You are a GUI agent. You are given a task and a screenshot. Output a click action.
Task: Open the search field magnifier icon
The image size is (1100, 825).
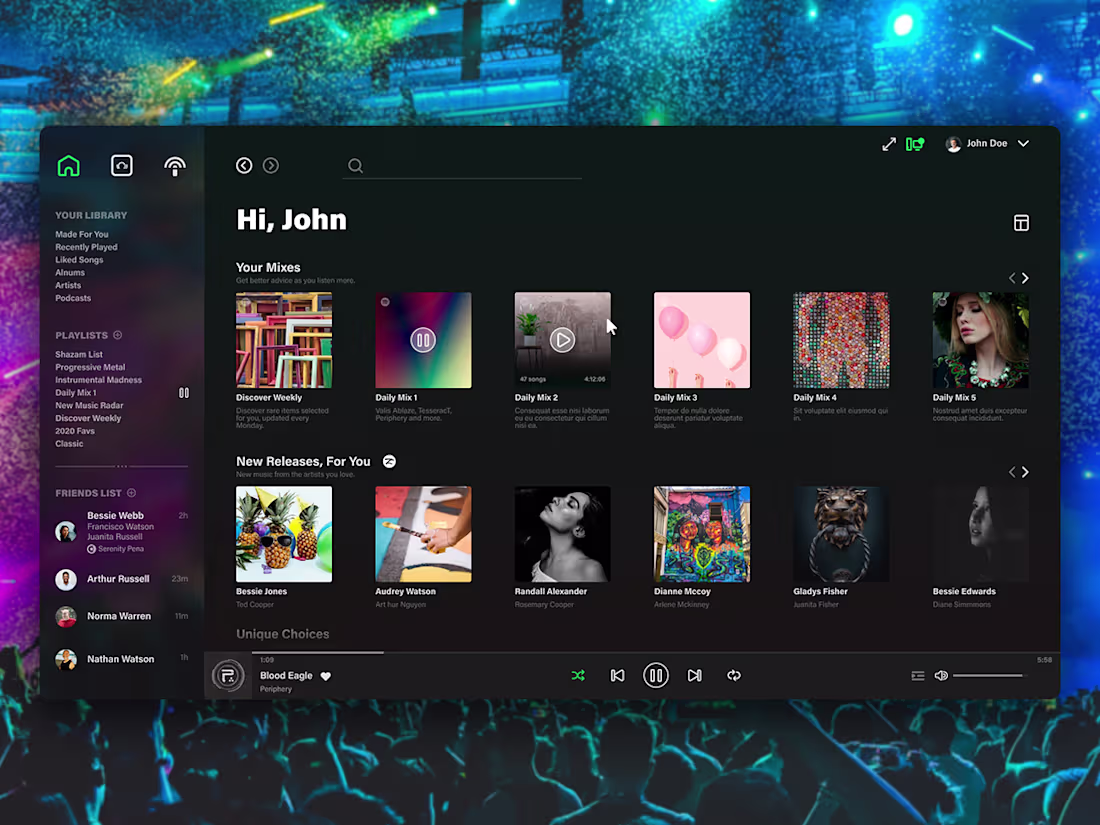pos(355,166)
